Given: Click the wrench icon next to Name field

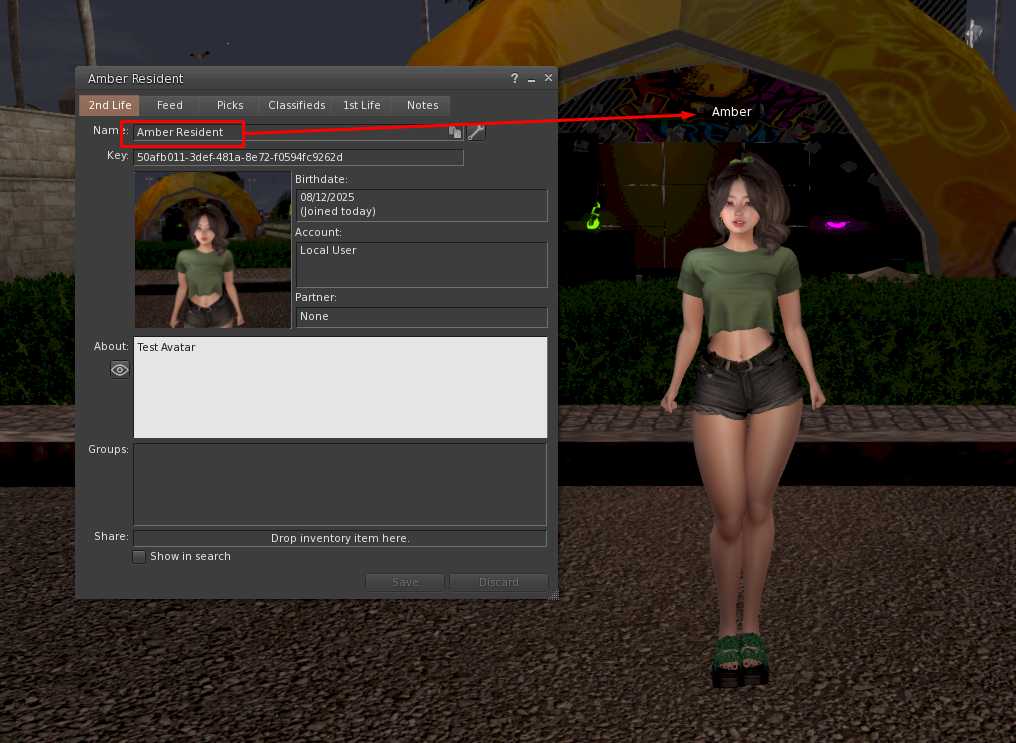Looking at the screenshot, I should tap(476, 132).
